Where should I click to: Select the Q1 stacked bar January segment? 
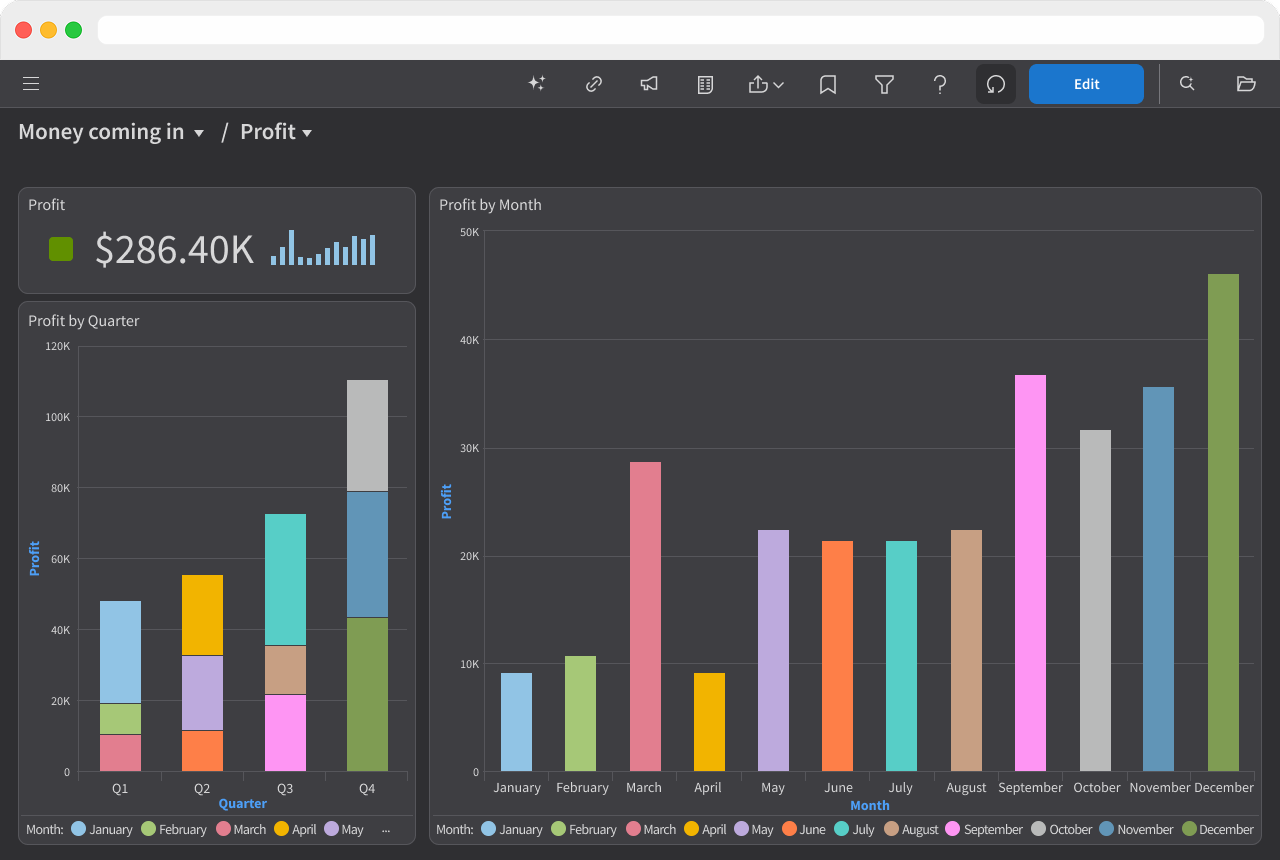tap(120, 652)
